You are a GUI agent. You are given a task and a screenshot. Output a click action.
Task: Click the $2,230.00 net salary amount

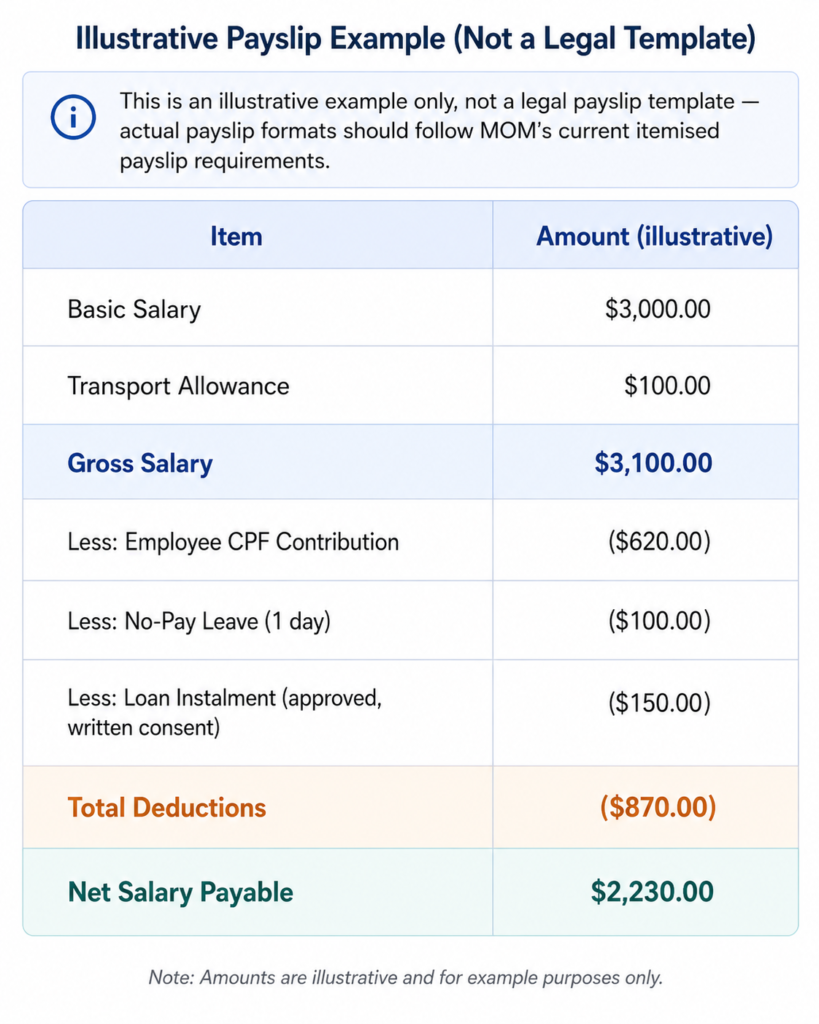click(x=652, y=891)
